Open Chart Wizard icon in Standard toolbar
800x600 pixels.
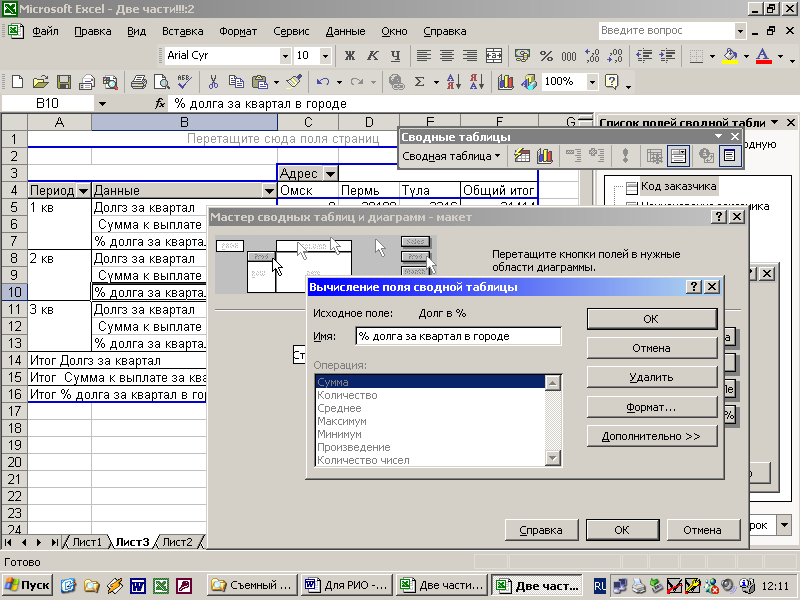pyautogui.click(x=505, y=82)
